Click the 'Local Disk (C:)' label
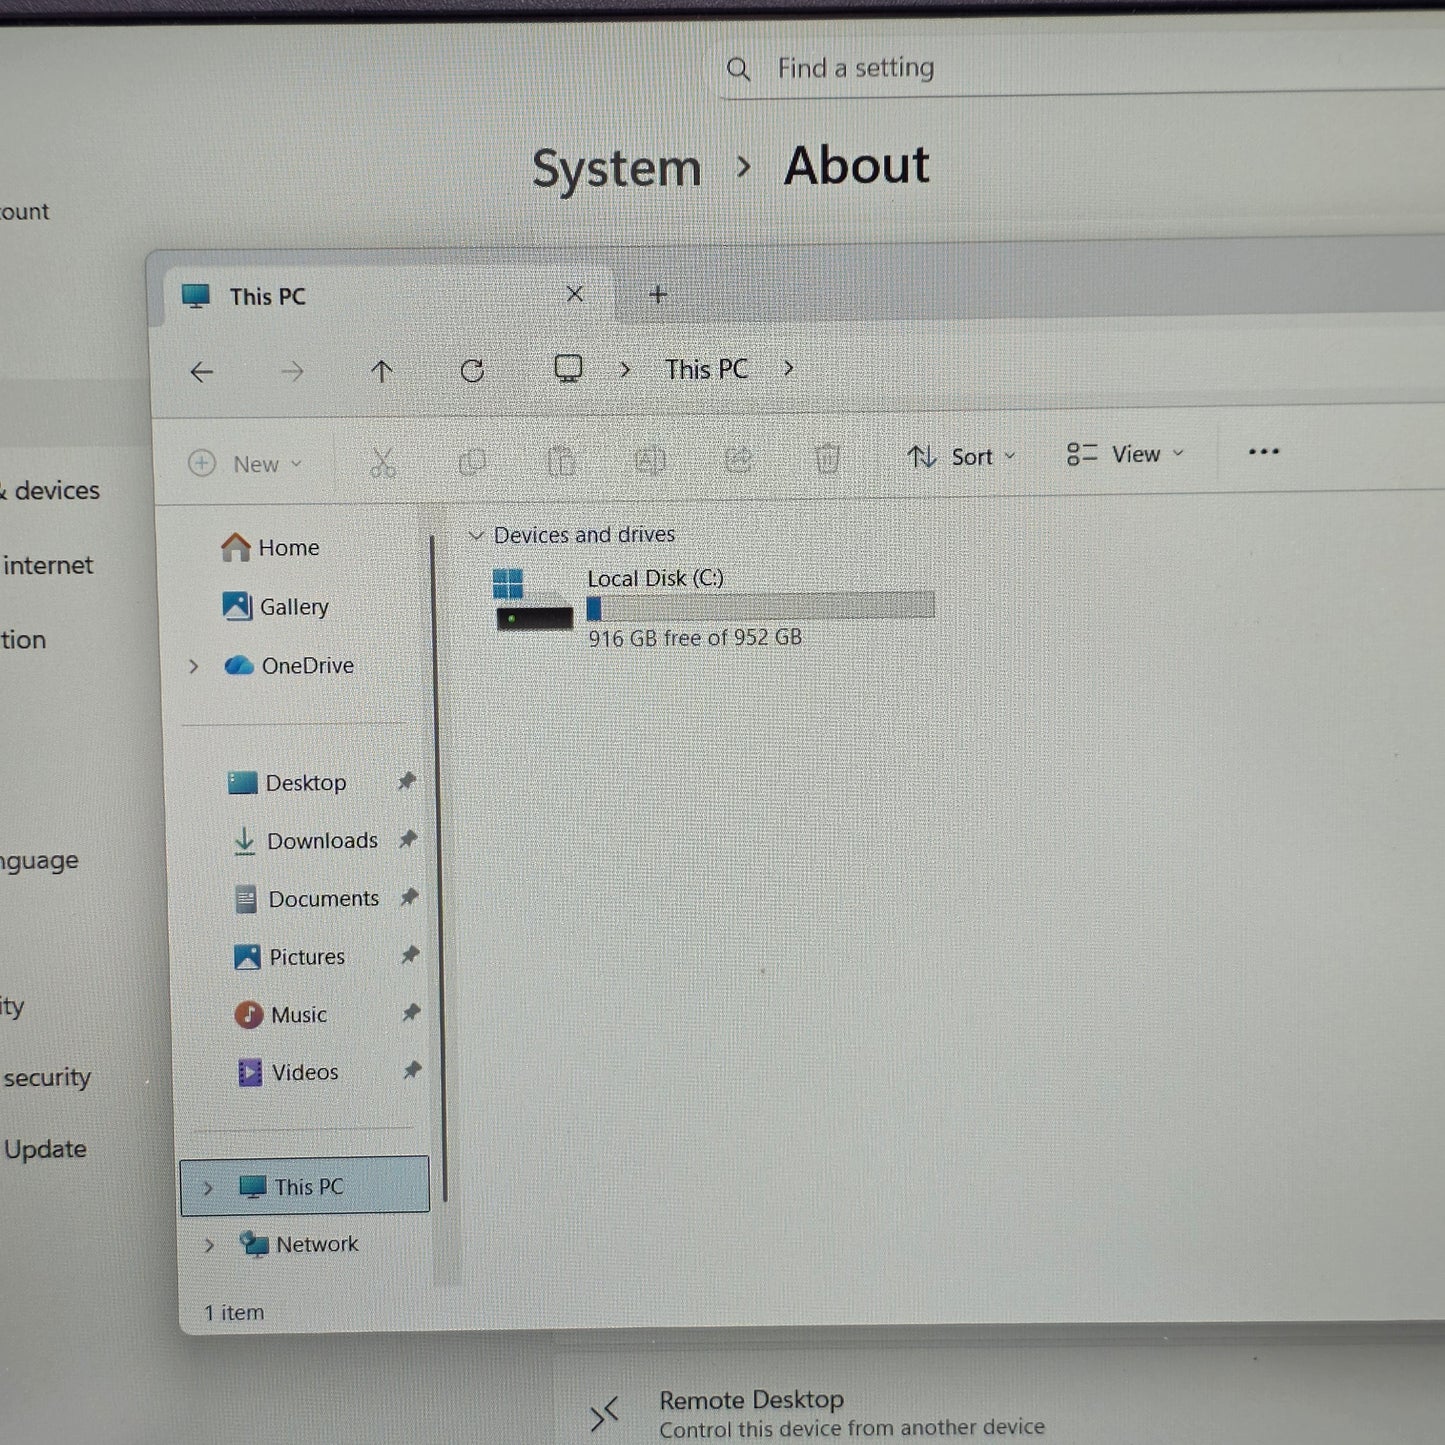Viewport: 1445px width, 1445px height. (655, 578)
